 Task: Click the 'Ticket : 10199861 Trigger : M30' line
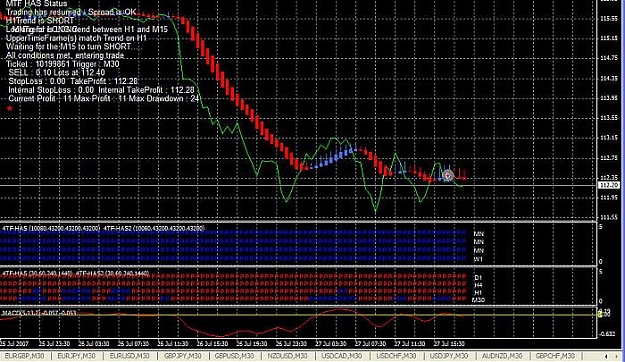point(63,64)
